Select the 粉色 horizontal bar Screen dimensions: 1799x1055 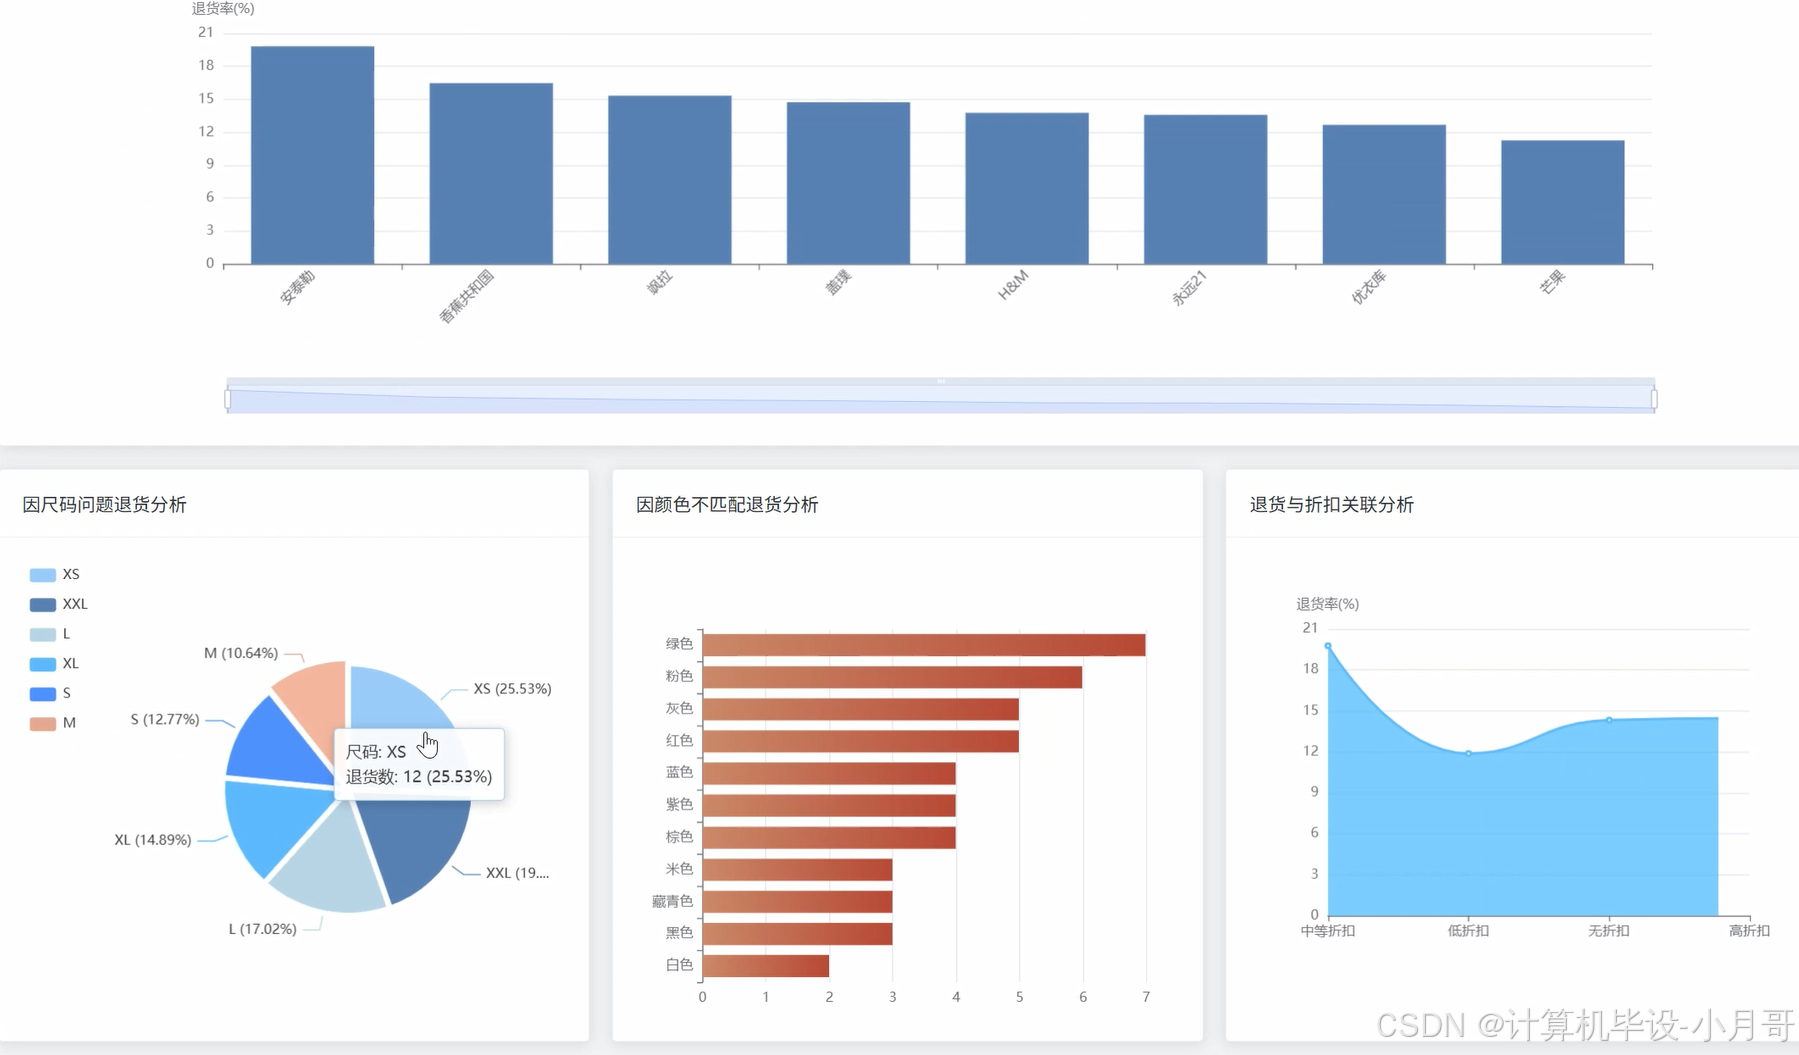(892, 677)
